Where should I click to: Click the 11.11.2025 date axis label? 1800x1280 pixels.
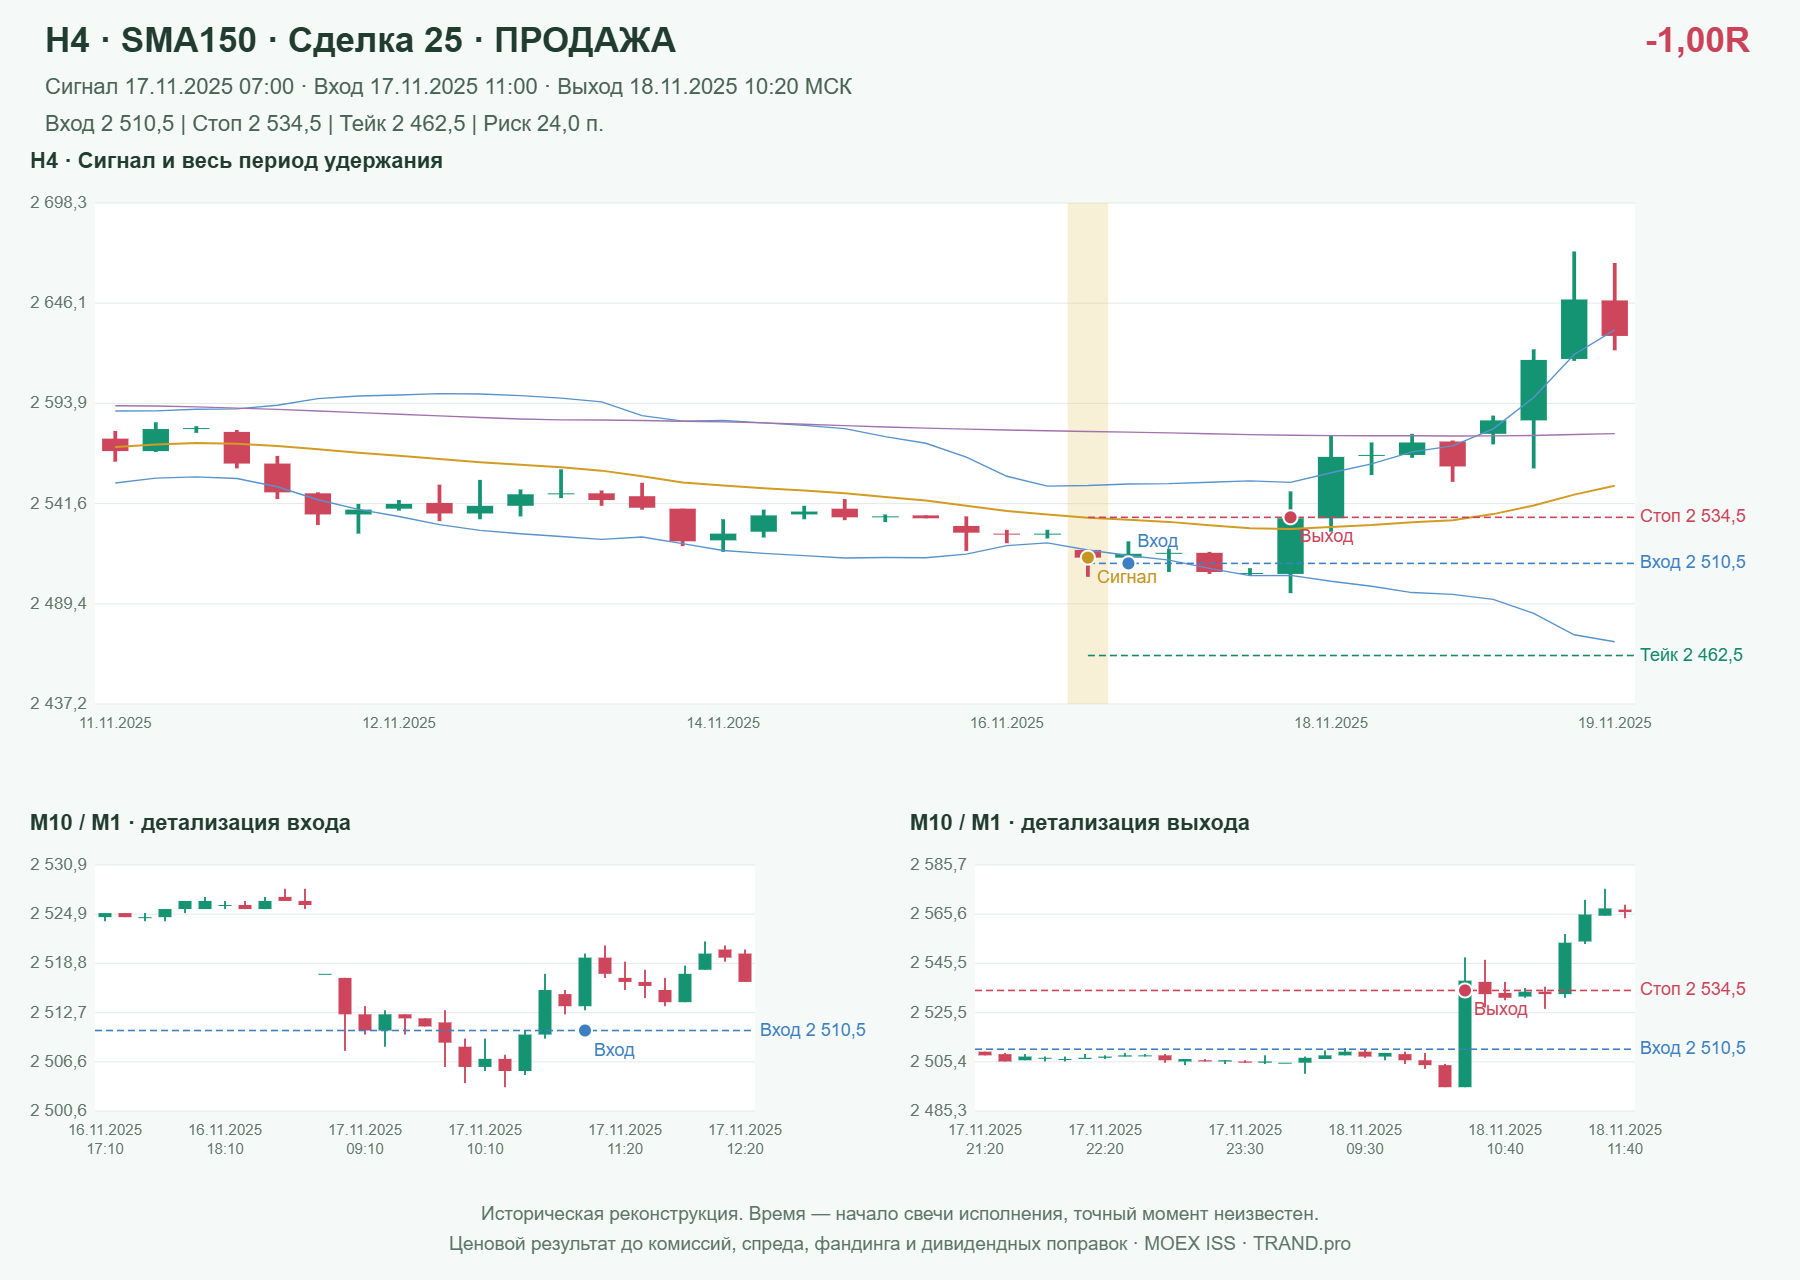coord(115,723)
